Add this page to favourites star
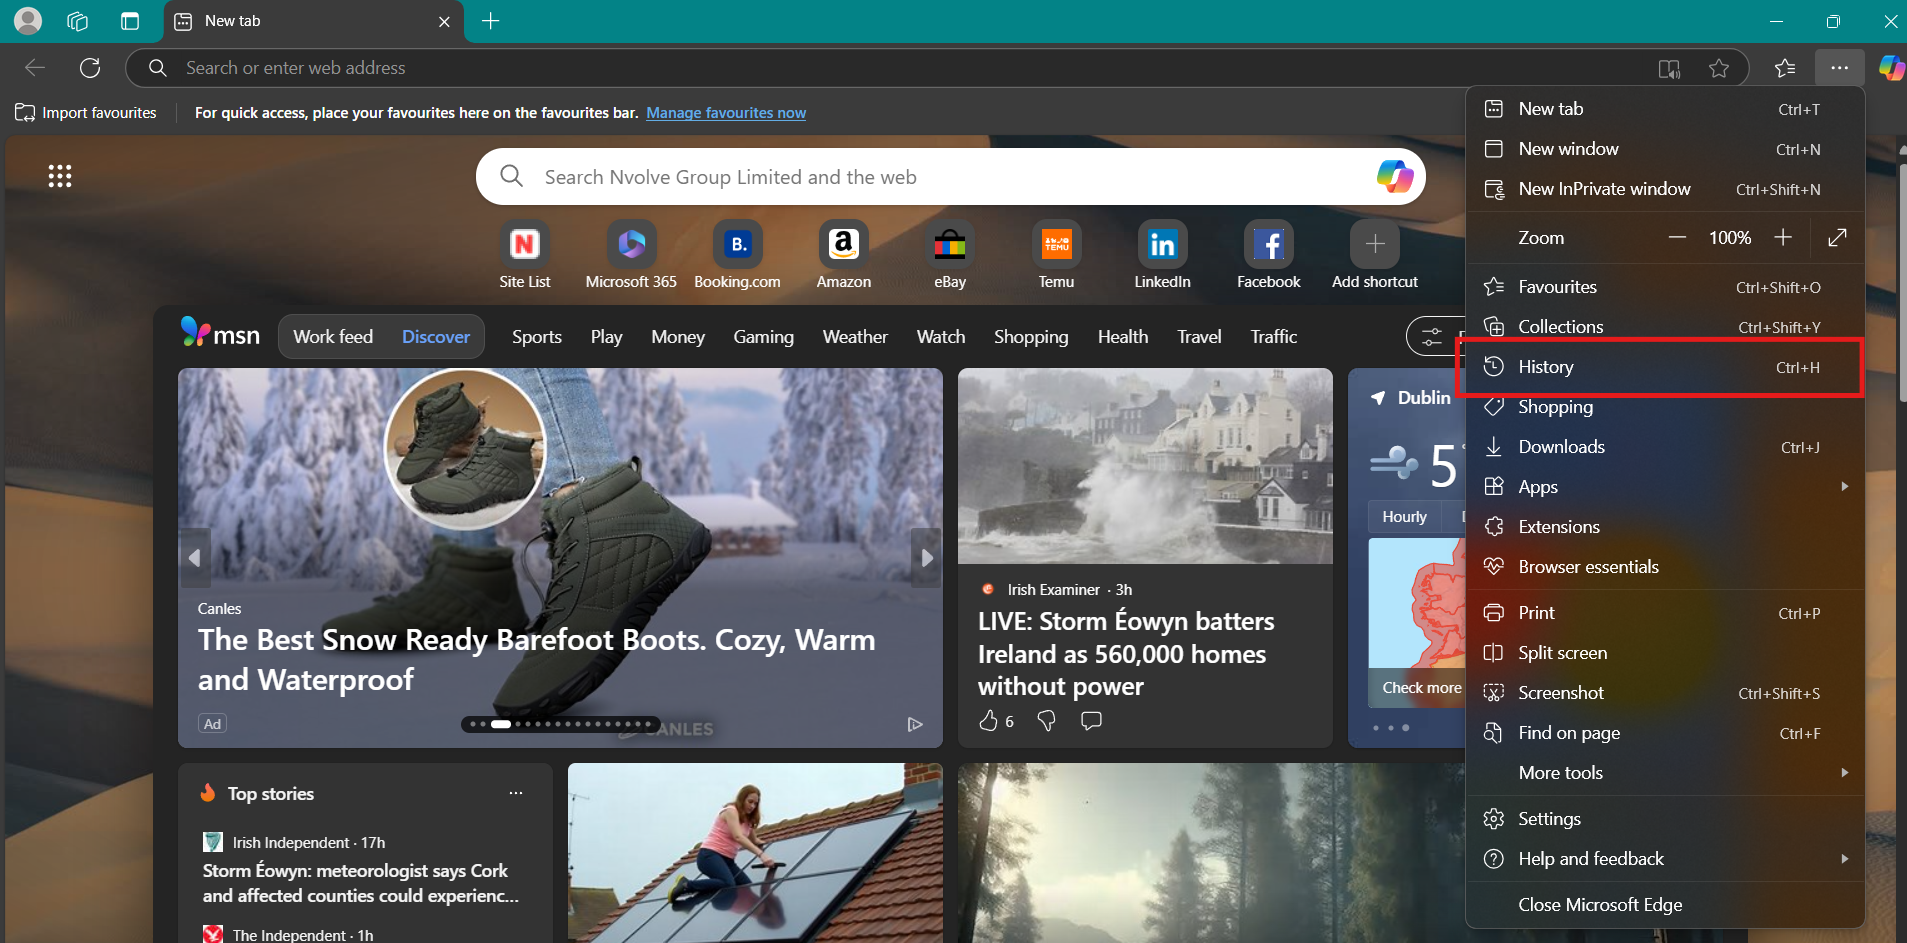The width and height of the screenshot is (1907, 943). point(1719,68)
